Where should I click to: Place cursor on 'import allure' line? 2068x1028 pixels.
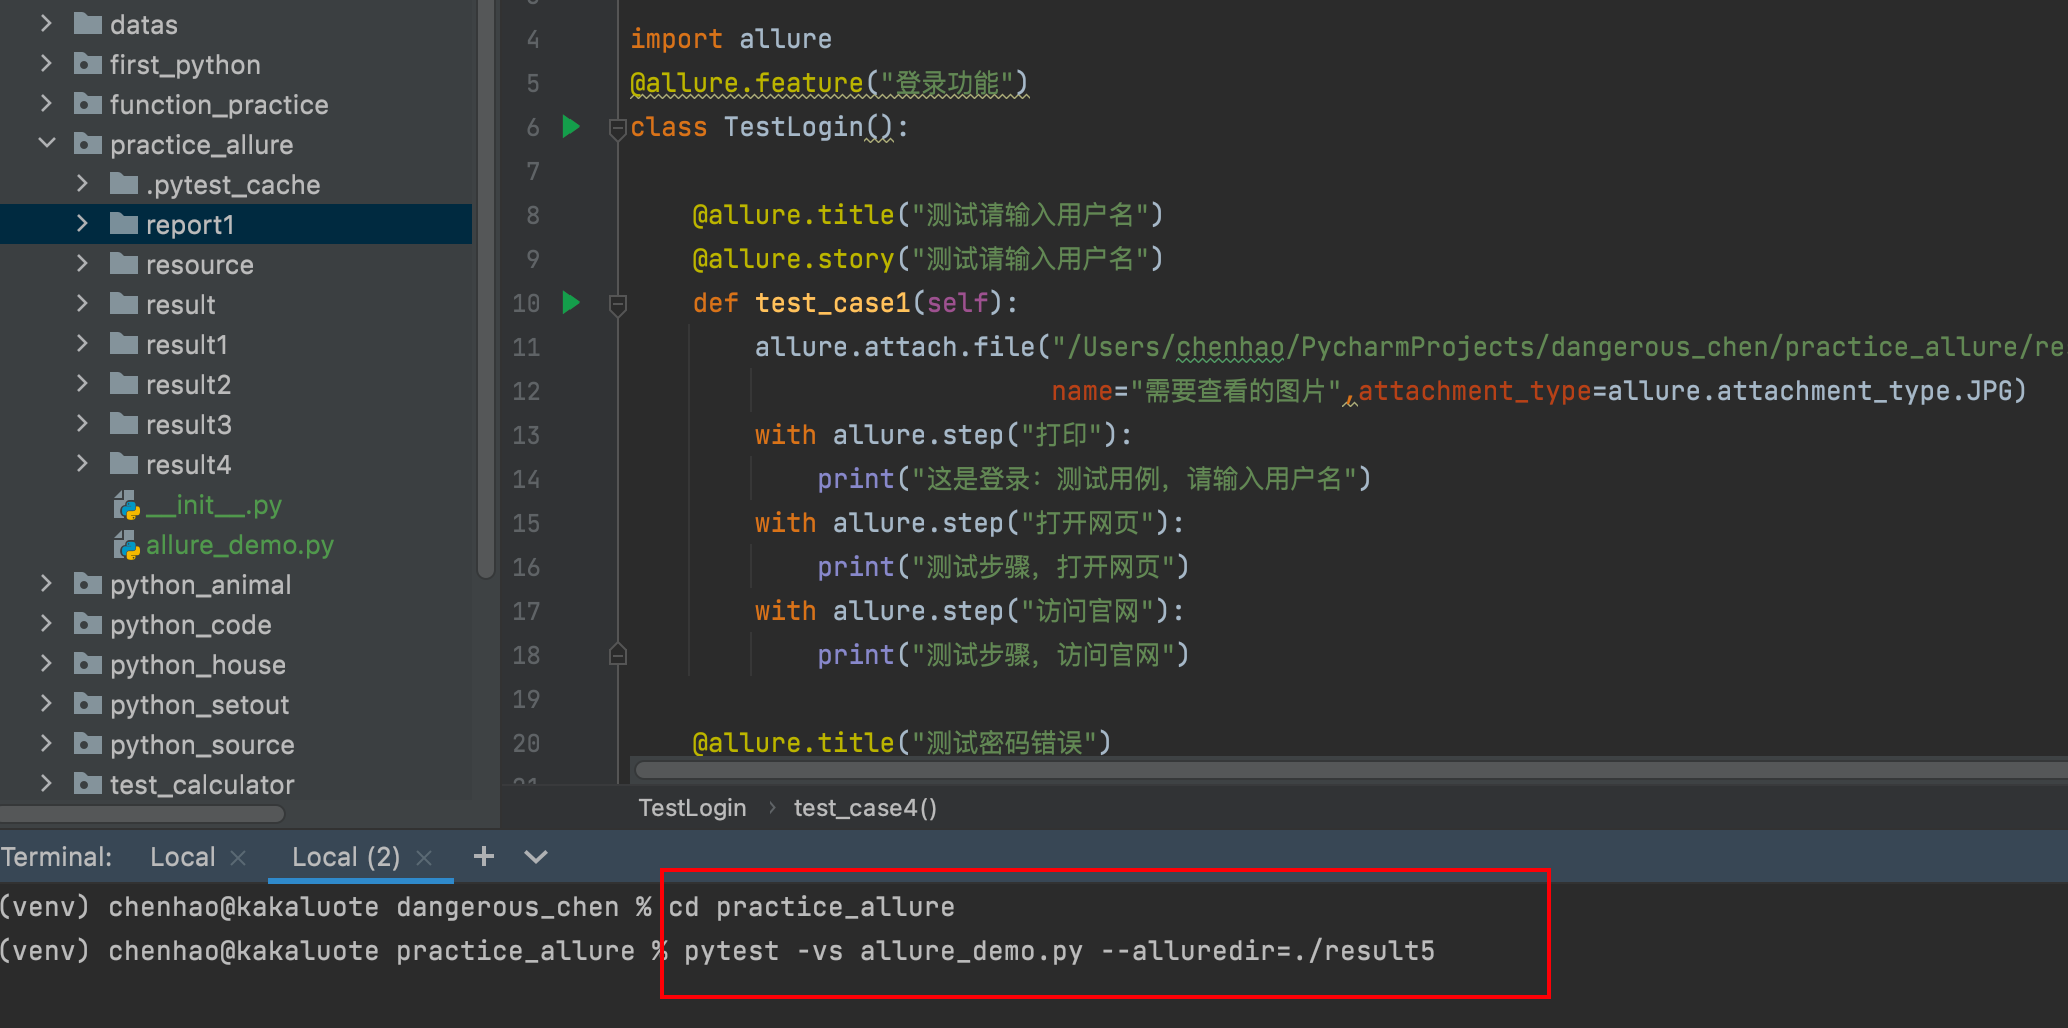(x=731, y=39)
